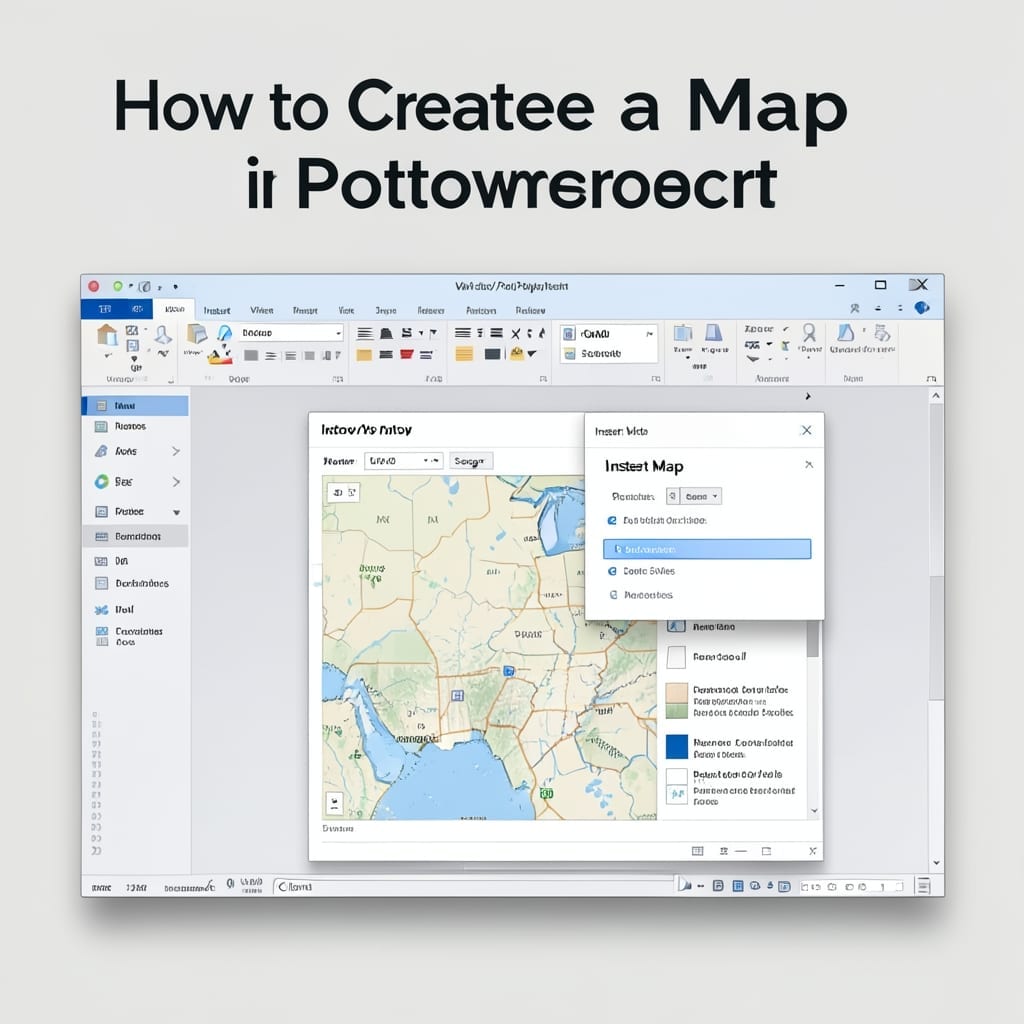Click the first blue tab at ribbon's left
Screen dimensions: 1024x1024
tap(105, 309)
